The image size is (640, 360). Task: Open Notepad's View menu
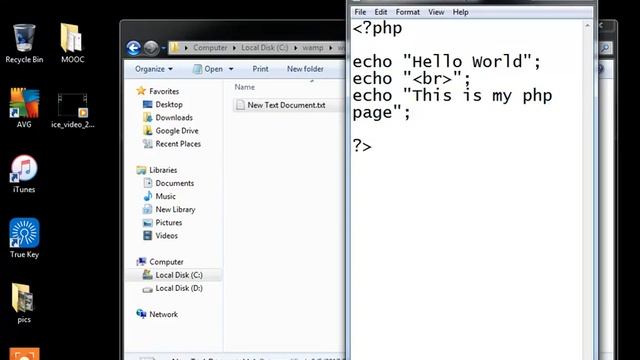coord(436,12)
